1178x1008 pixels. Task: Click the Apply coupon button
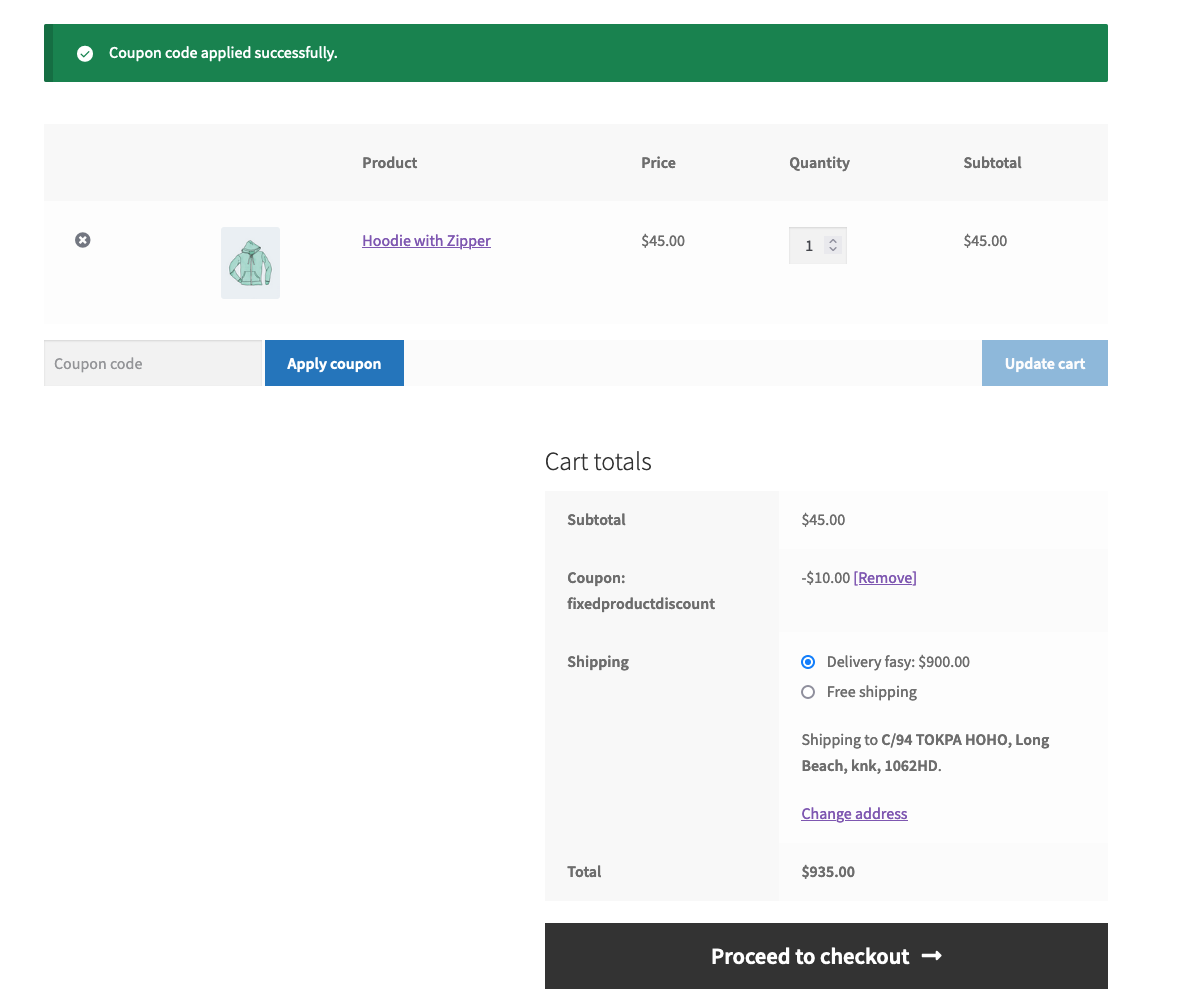tap(334, 363)
